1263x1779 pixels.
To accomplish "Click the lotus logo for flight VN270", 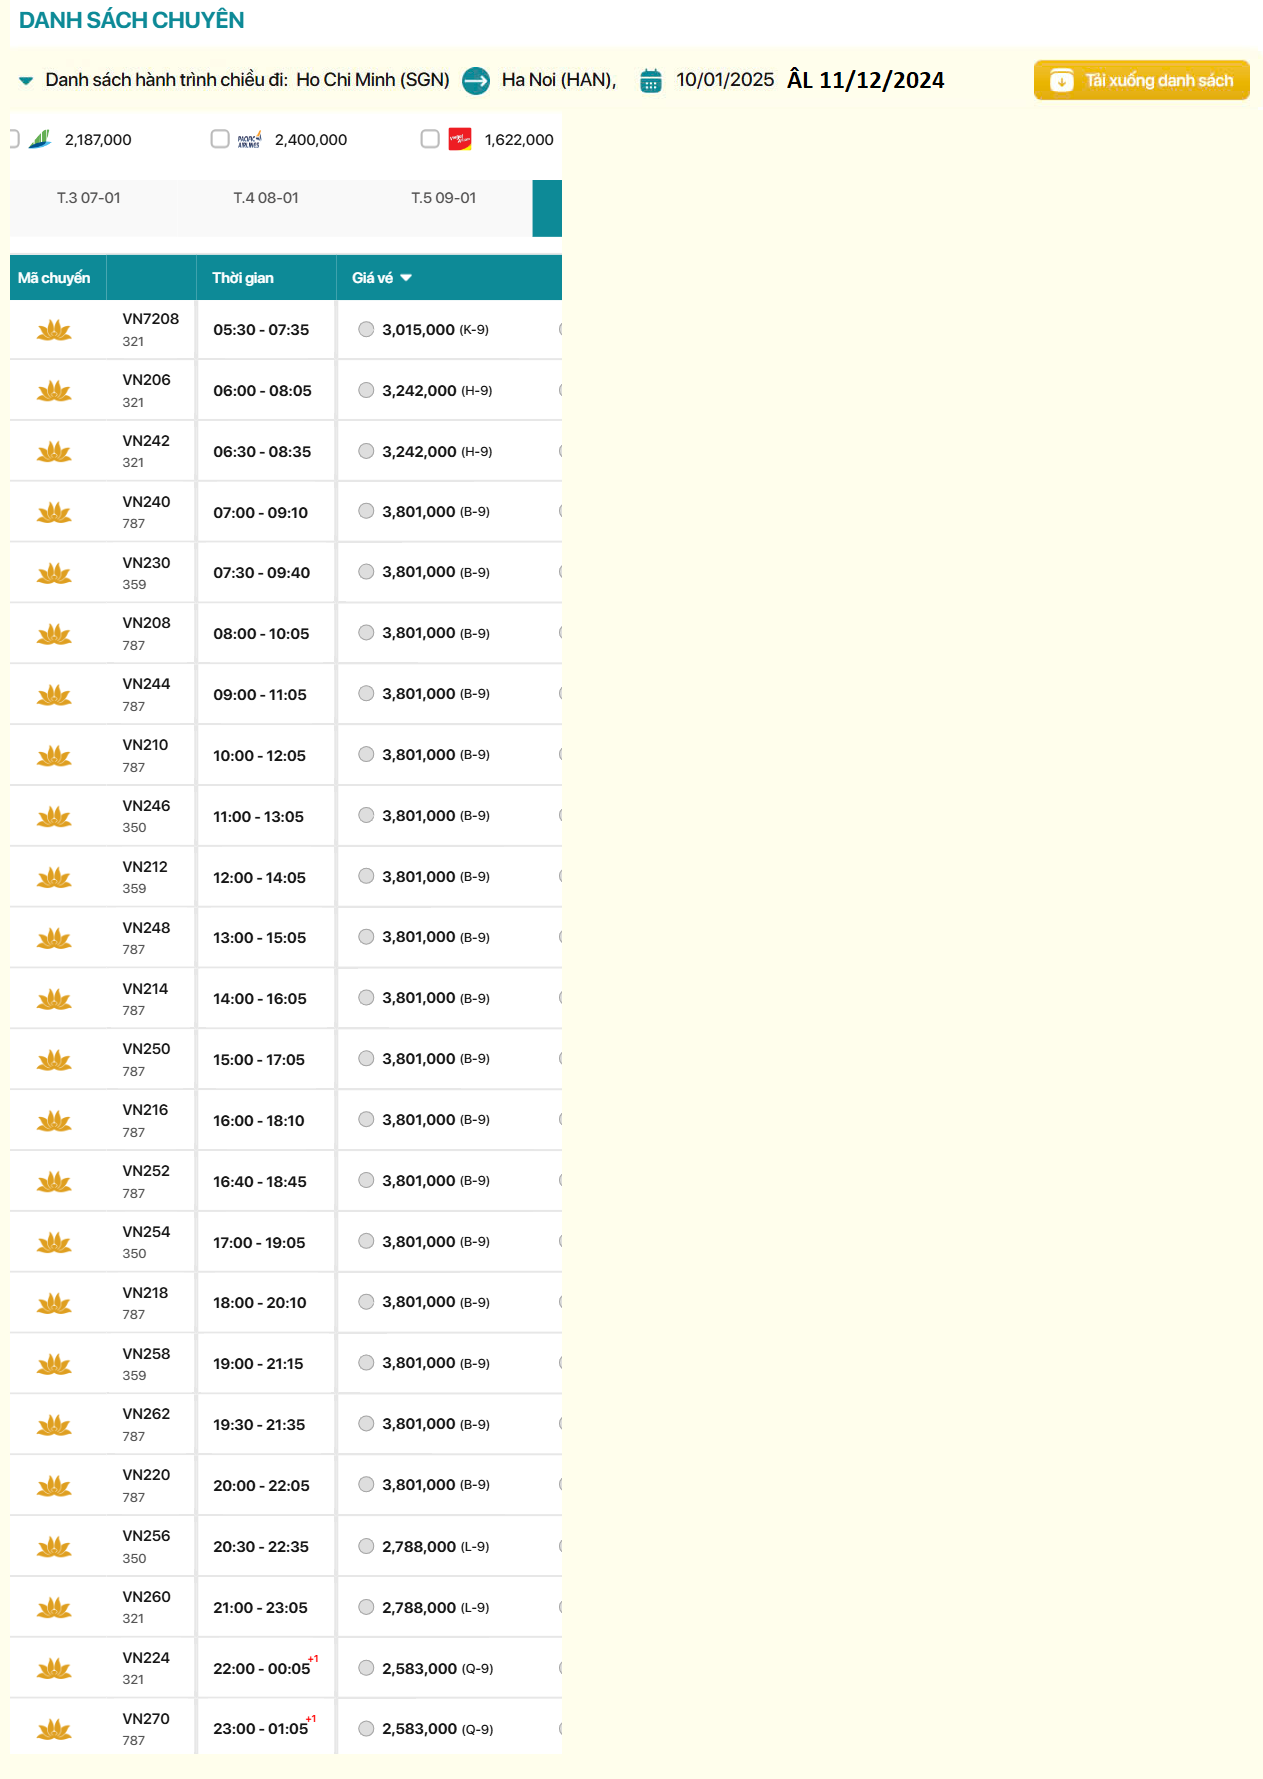I will [x=54, y=1729].
